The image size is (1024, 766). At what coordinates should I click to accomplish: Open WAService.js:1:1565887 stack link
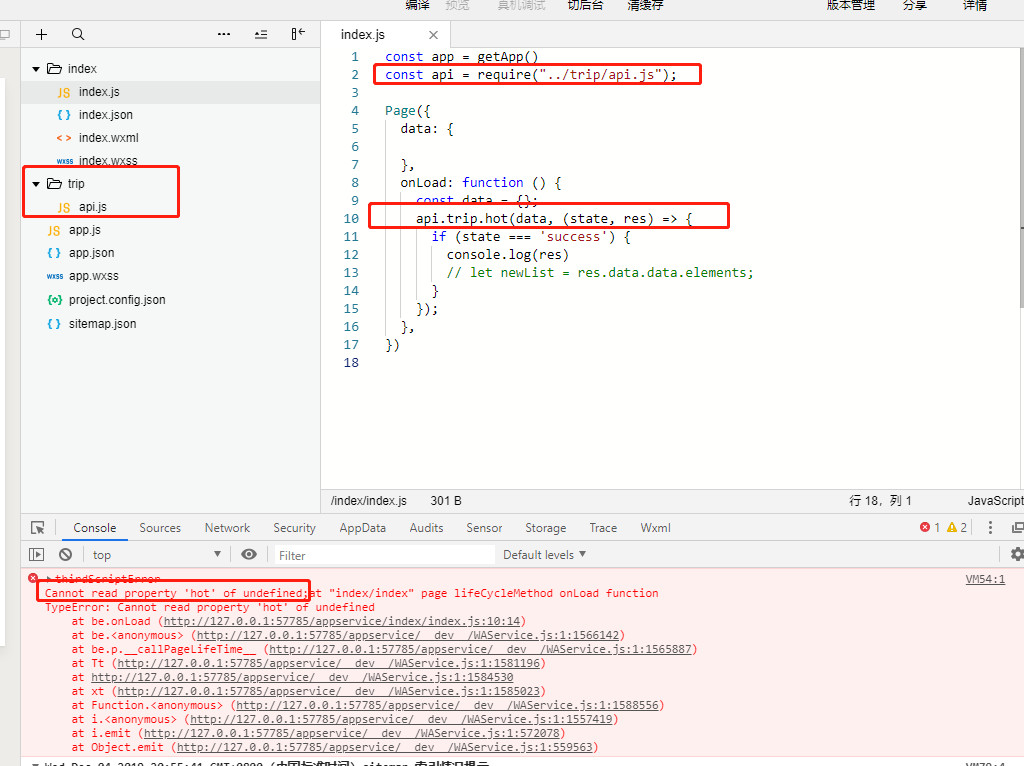click(480, 649)
